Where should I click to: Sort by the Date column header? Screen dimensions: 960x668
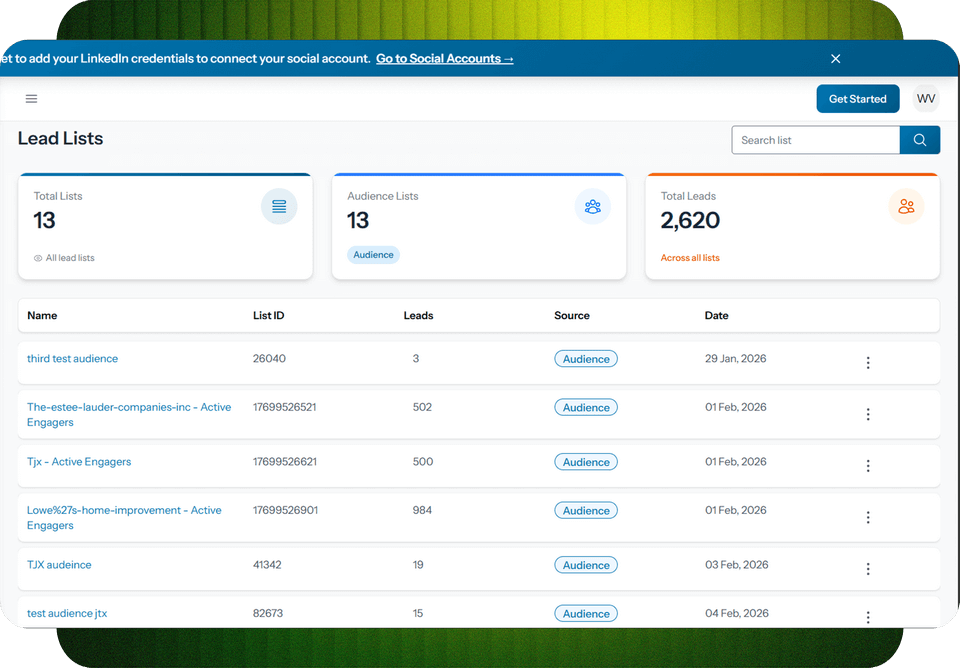coord(716,315)
